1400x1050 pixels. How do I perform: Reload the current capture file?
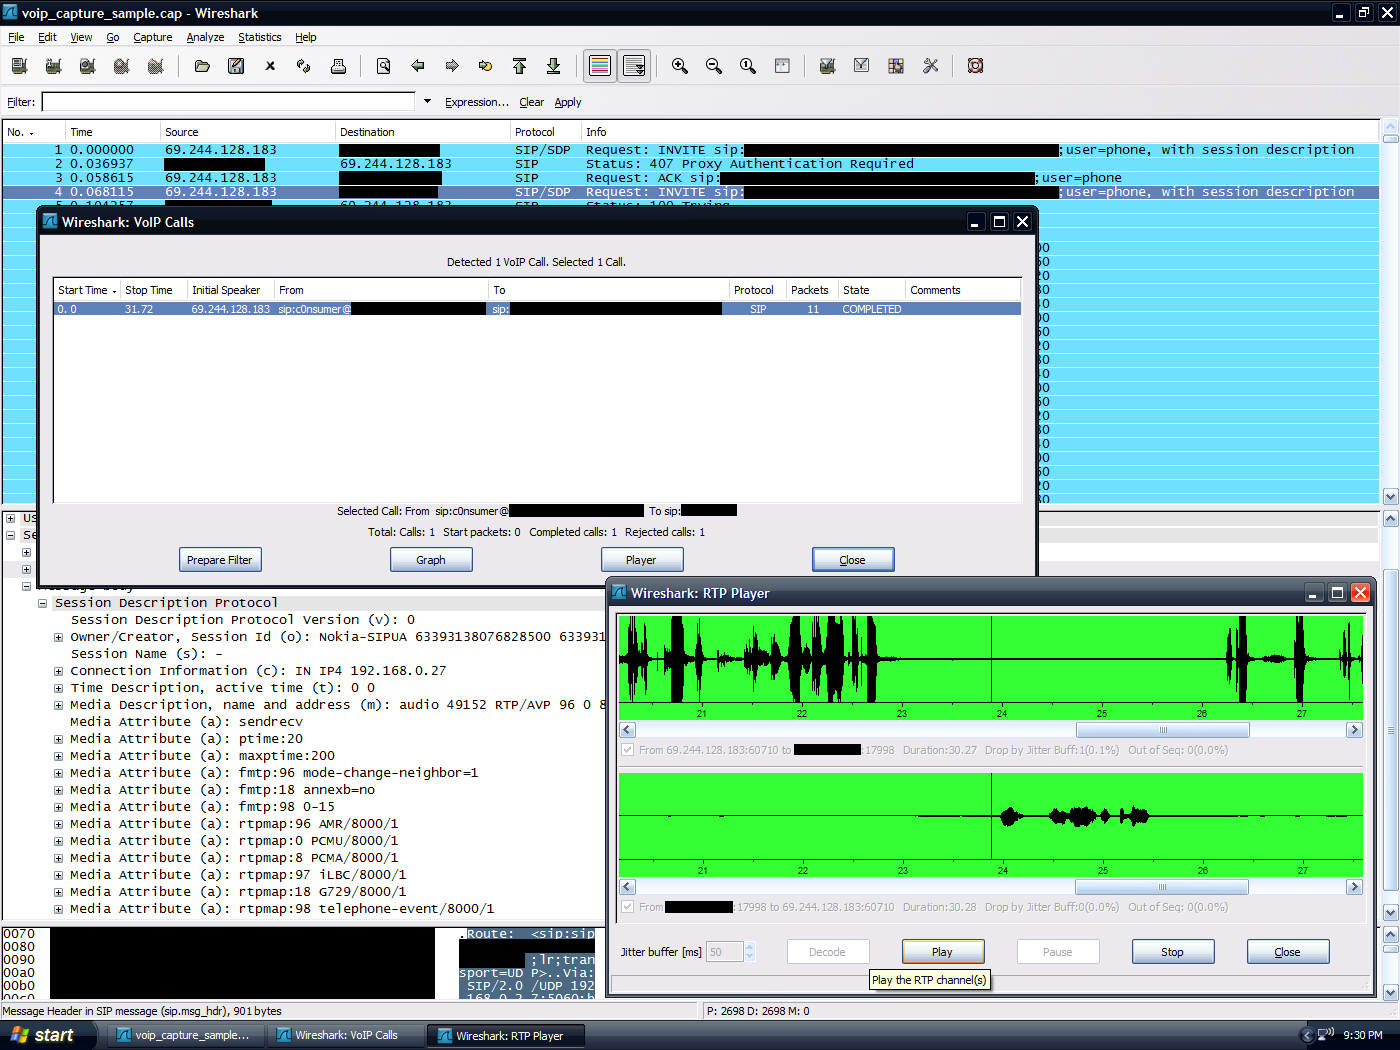point(304,66)
